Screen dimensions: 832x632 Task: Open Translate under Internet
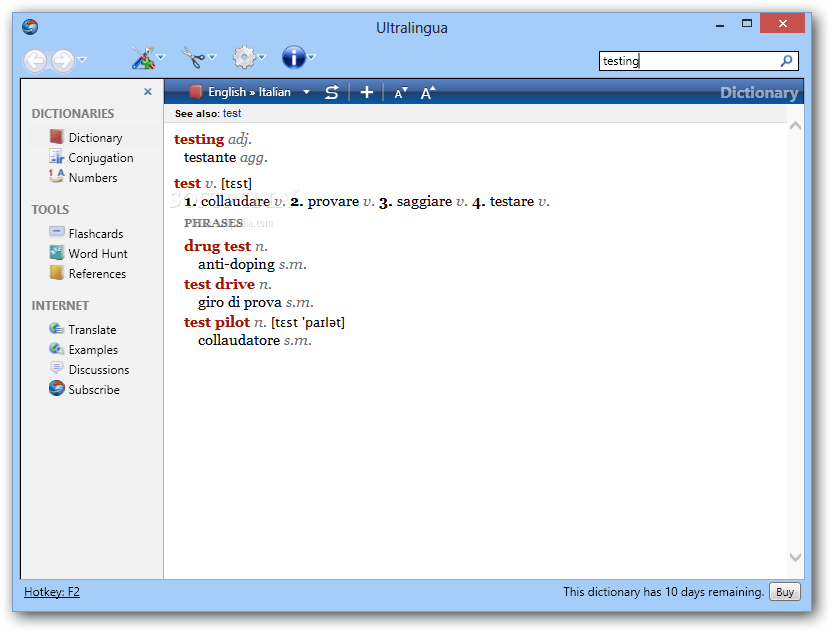coord(92,330)
